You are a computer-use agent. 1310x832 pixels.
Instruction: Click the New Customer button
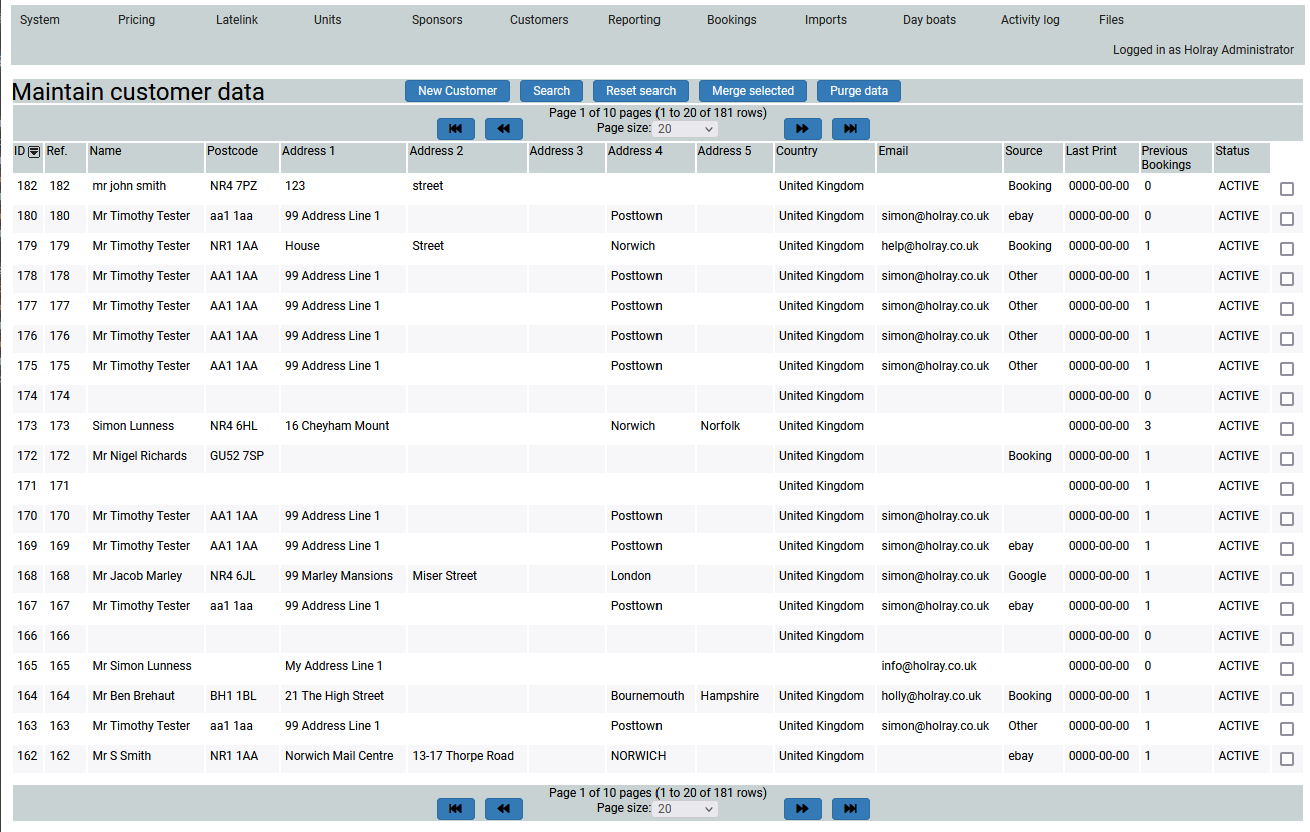coord(457,91)
